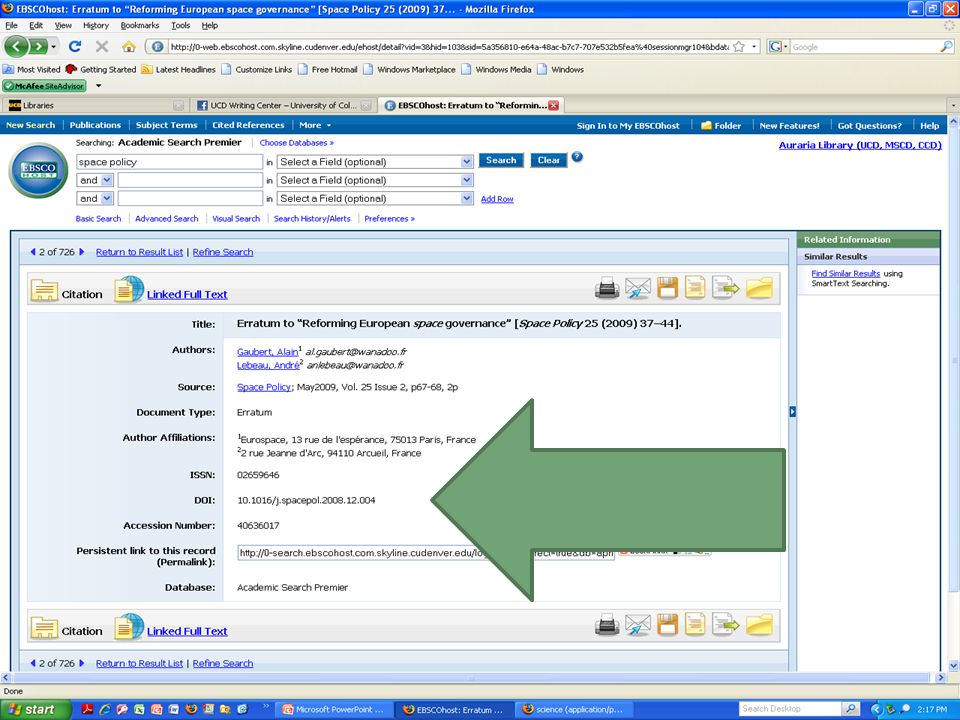Expand the More menu in EBSCO toolbar
Image resolution: width=960 pixels, height=720 pixels.
coord(315,125)
